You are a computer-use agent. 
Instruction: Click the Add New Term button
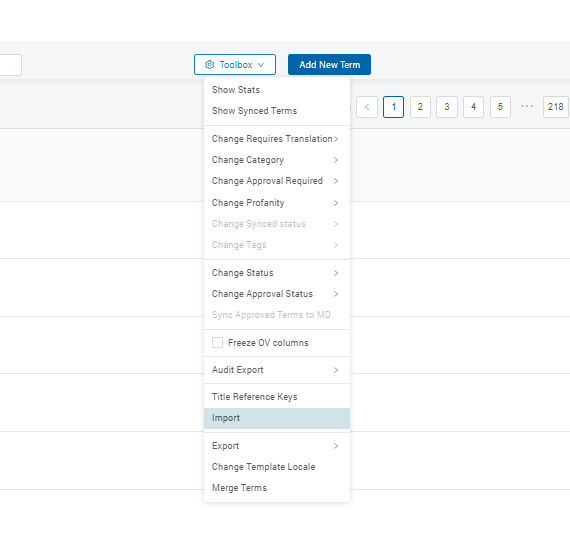329,65
